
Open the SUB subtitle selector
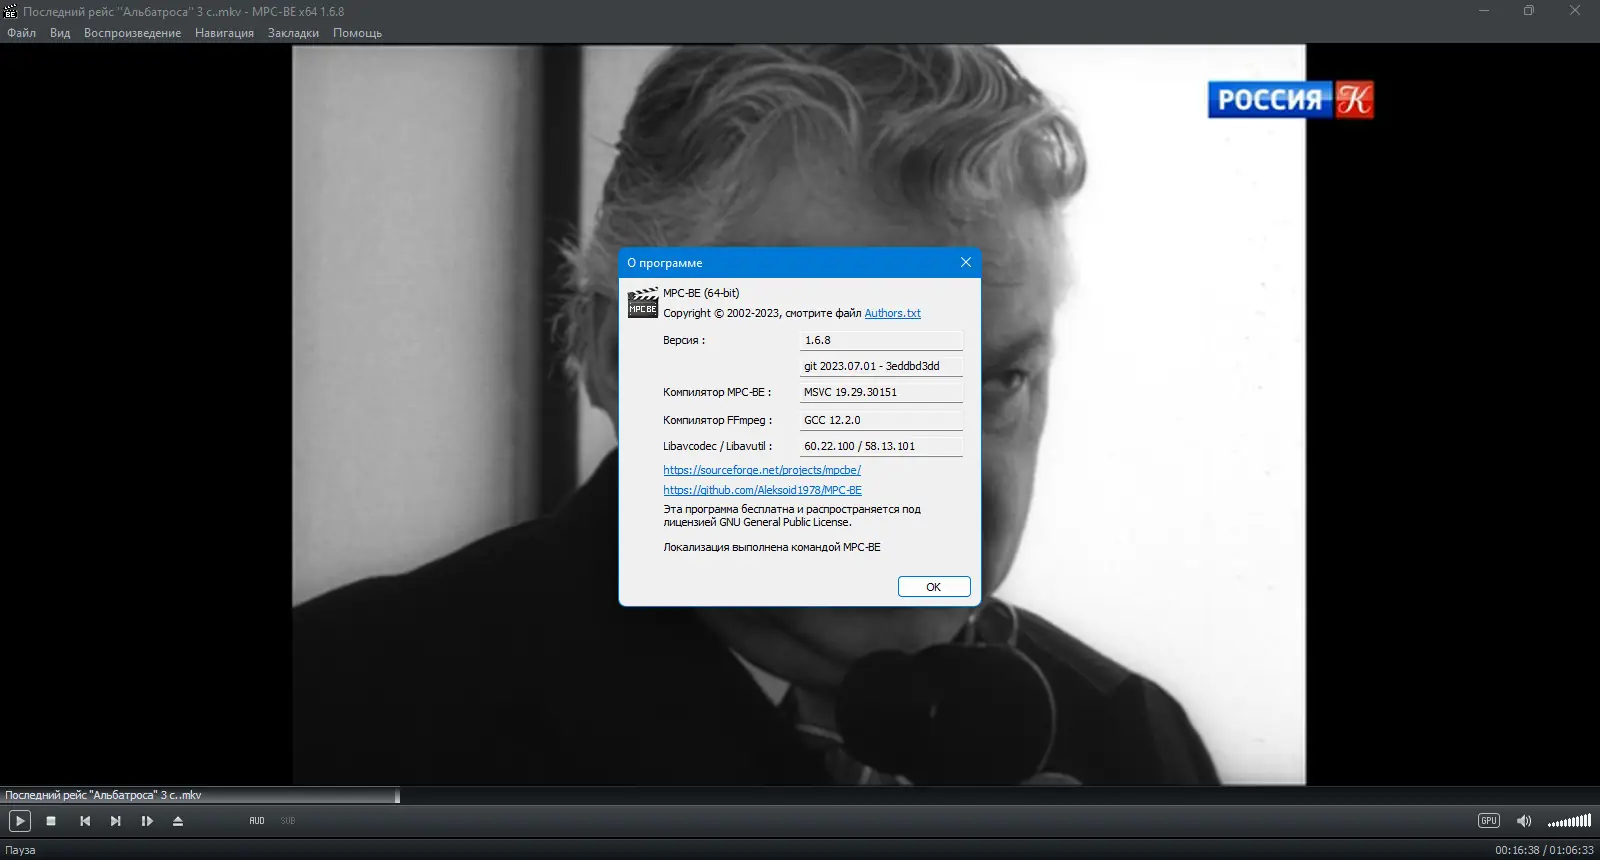pos(288,821)
